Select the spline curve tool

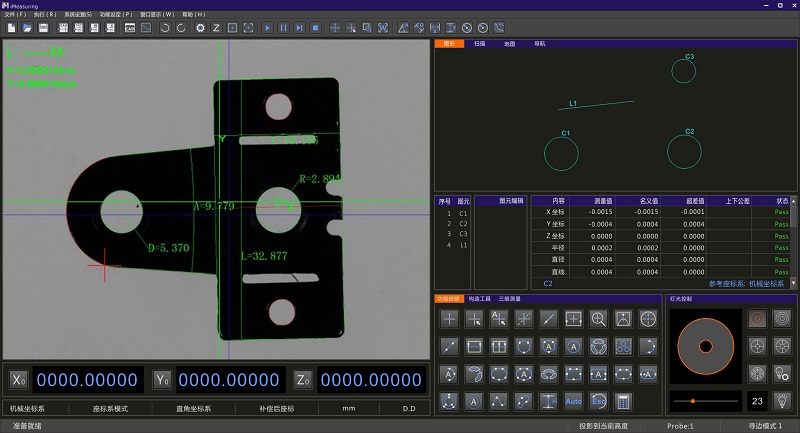499,402
